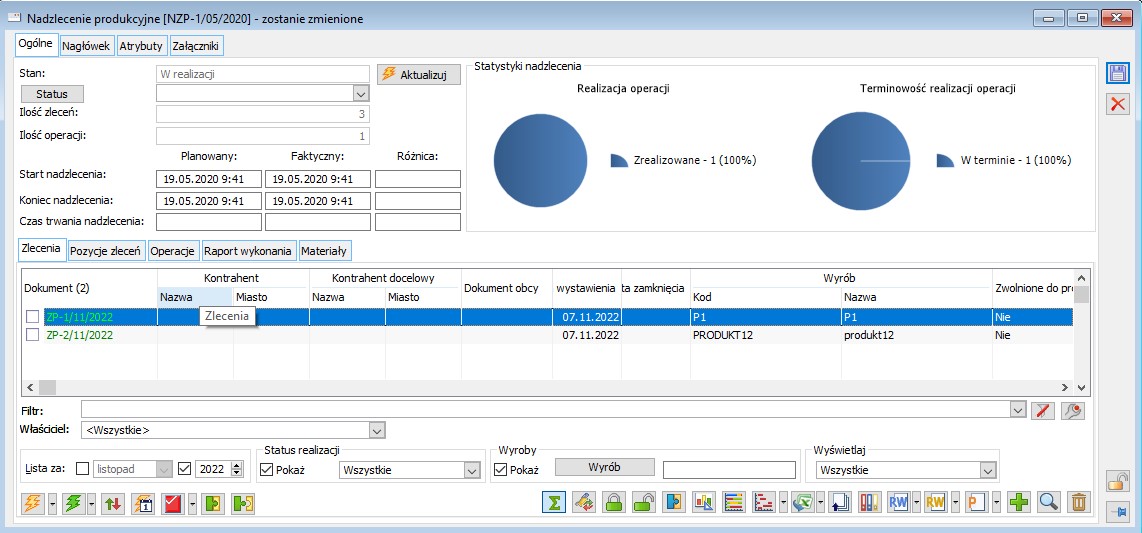Click the trash can delete icon
Viewport: 1142px width, 533px height.
click(x=1078, y=502)
